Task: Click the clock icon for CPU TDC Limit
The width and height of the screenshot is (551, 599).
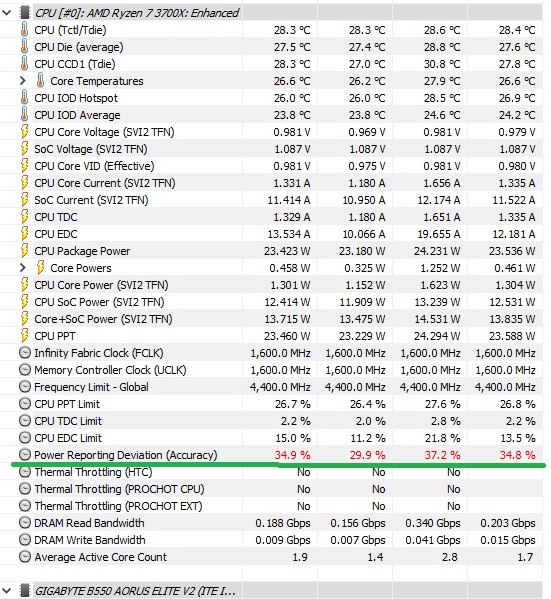Action: click(x=25, y=421)
